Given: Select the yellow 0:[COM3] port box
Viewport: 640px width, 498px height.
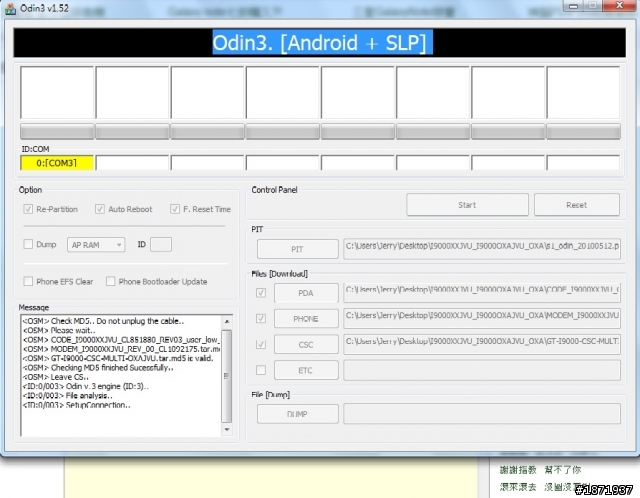Looking at the screenshot, I should (57, 163).
